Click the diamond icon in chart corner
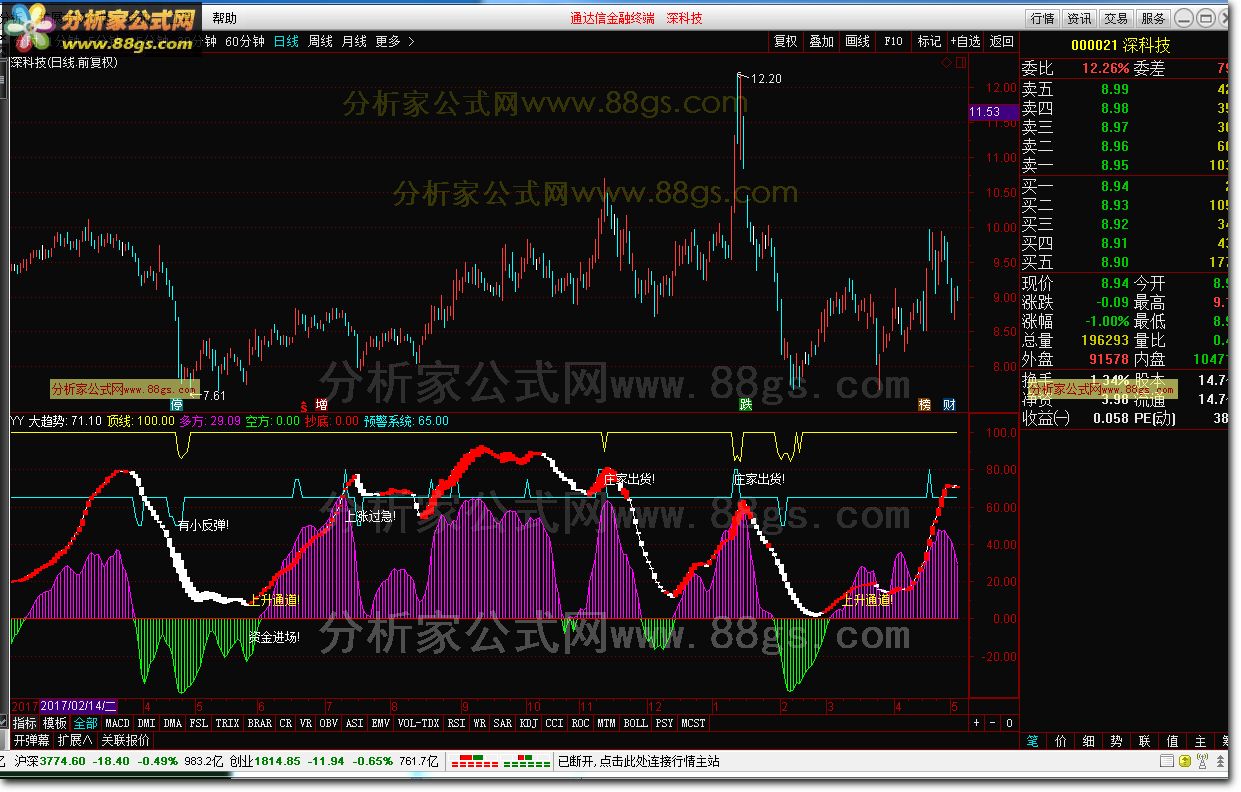This screenshot has height=792, width=1241. [946, 62]
